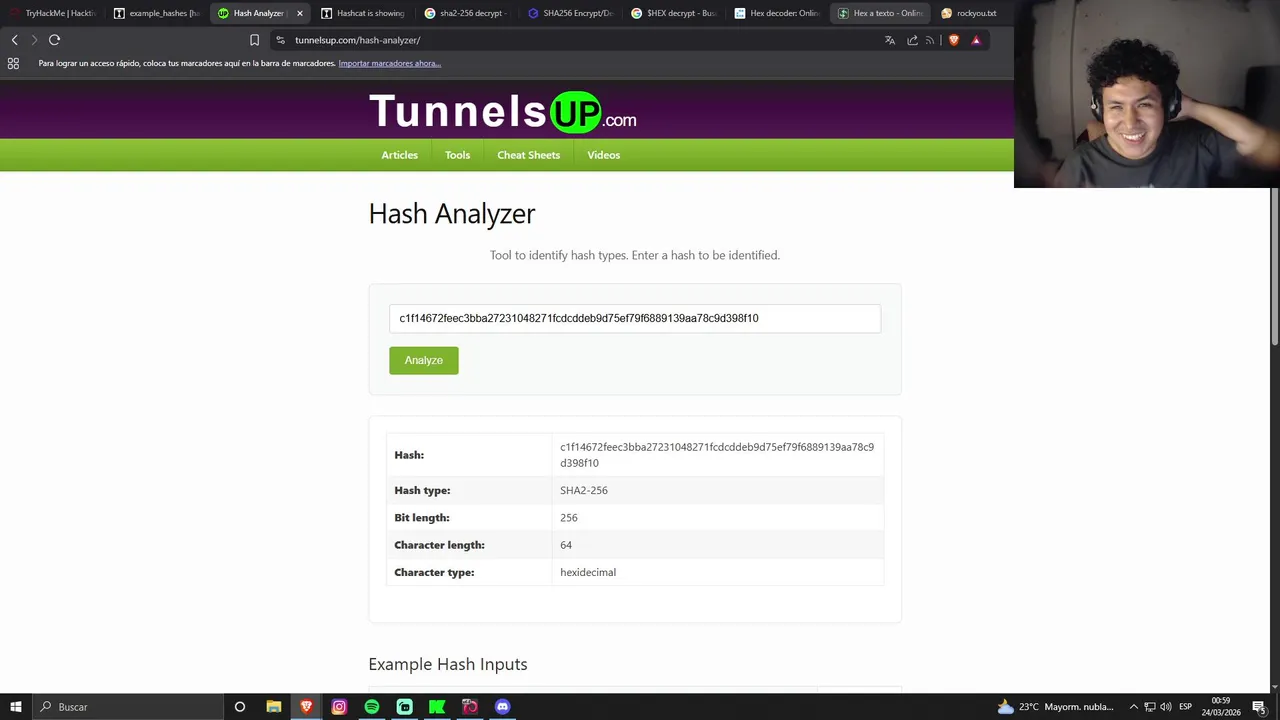
Task: Click Brave browser icon in taskbar
Action: coord(306,707)
